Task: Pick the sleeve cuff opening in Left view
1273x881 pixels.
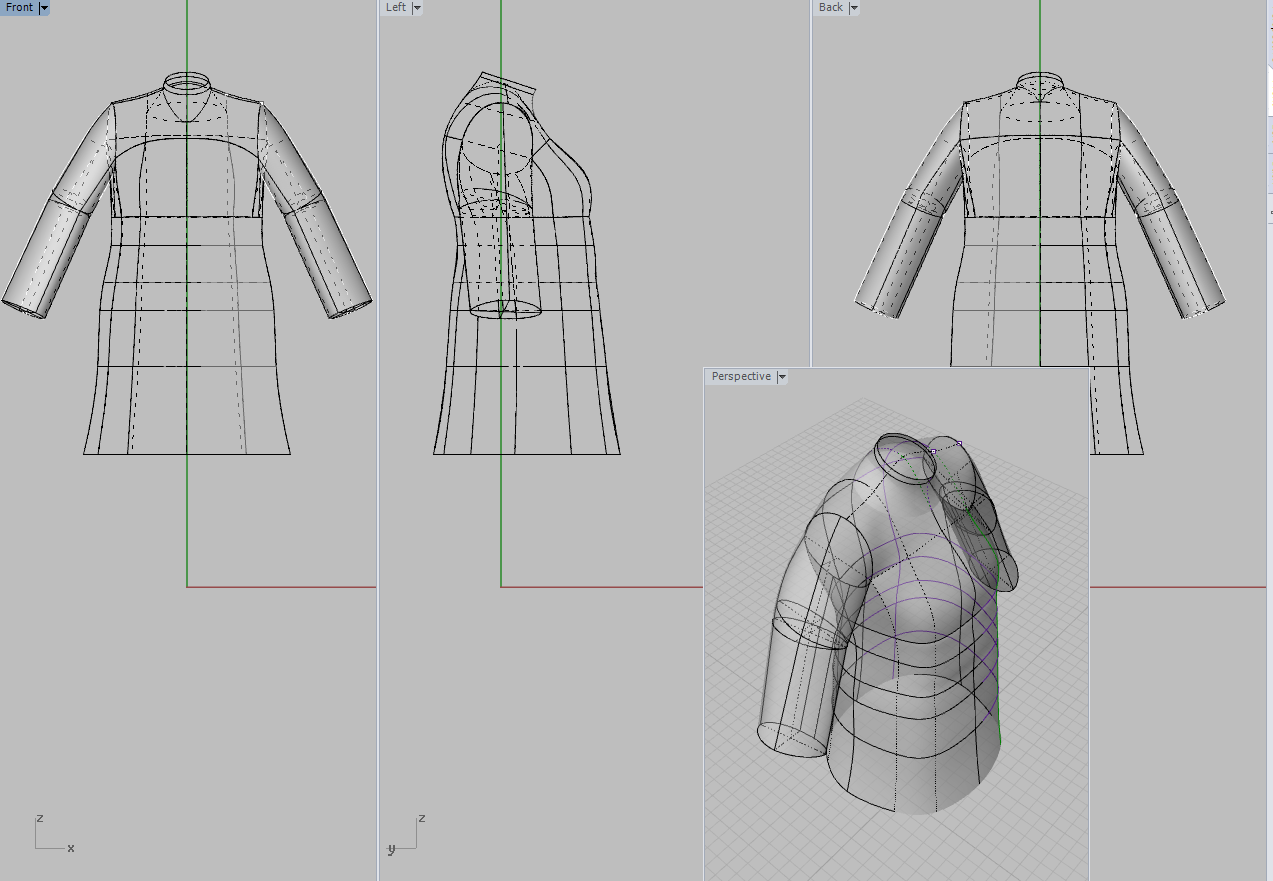Action: coord(505,310)
